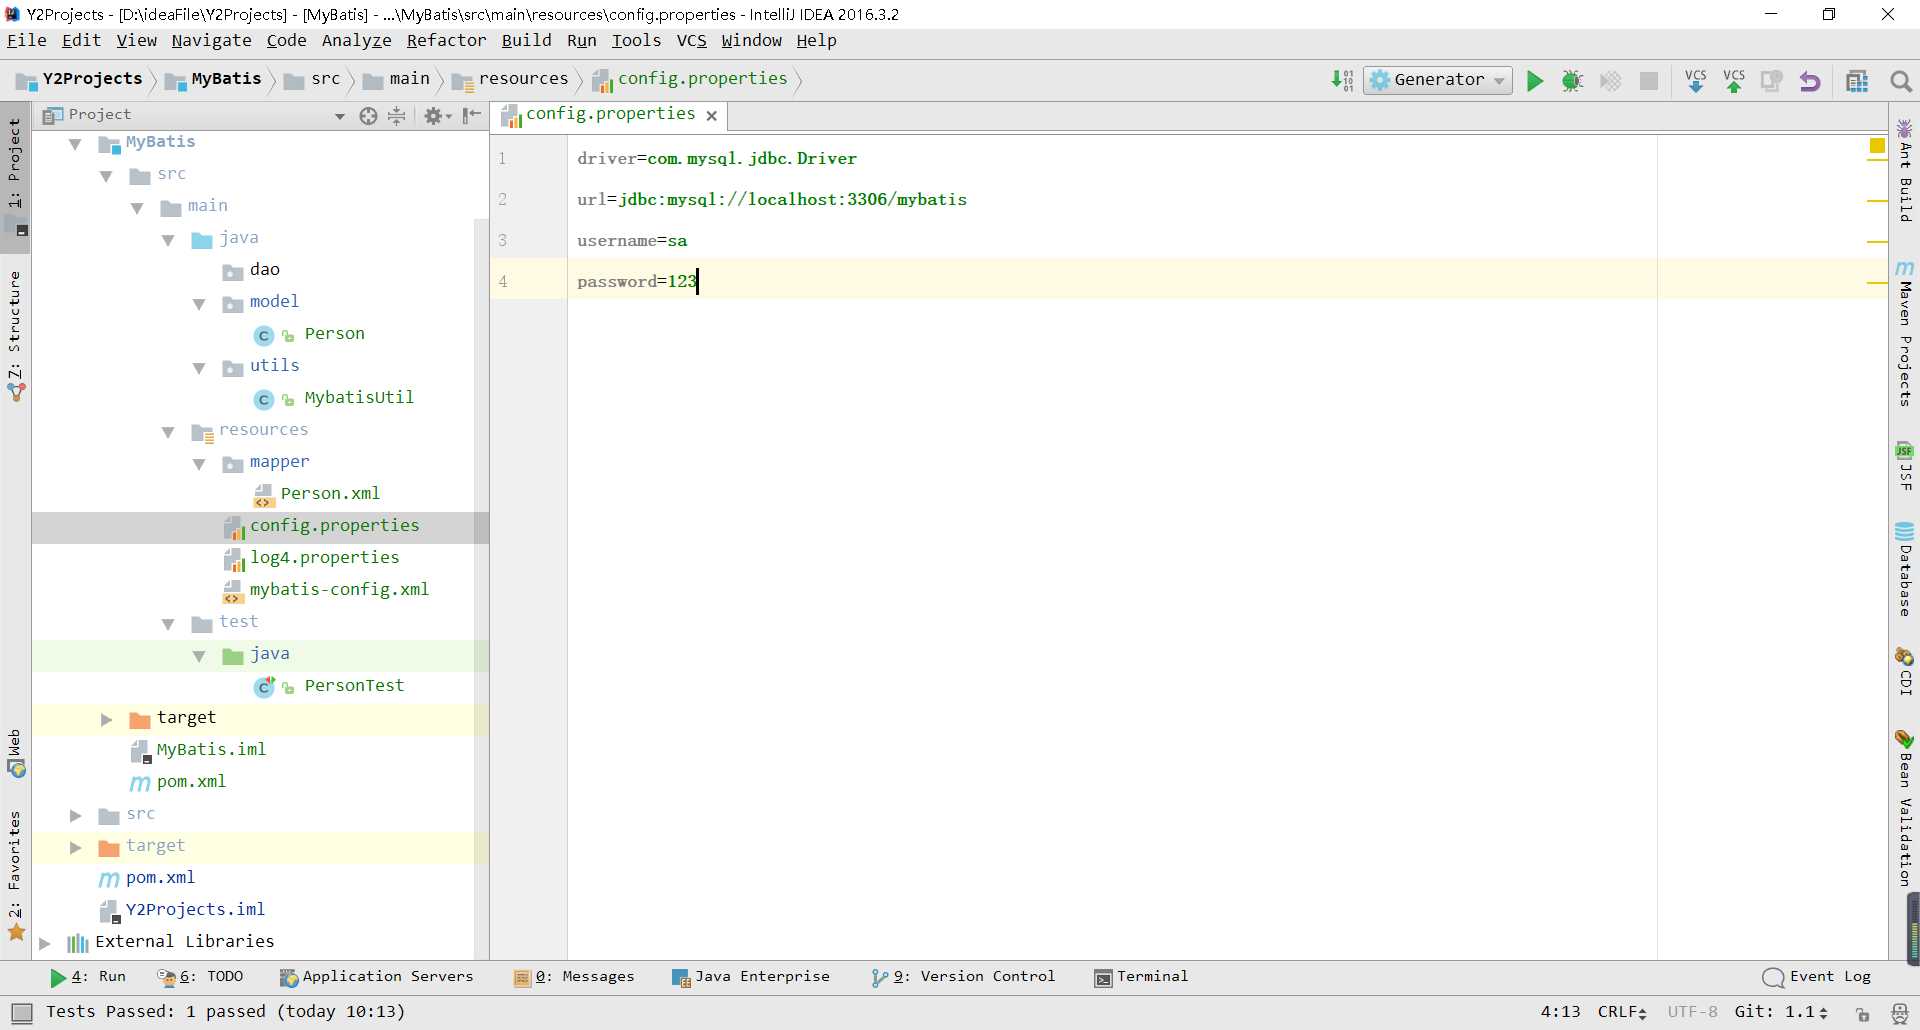
Task: Click the Make Project build icon
Action: [x=1342, y=80]
